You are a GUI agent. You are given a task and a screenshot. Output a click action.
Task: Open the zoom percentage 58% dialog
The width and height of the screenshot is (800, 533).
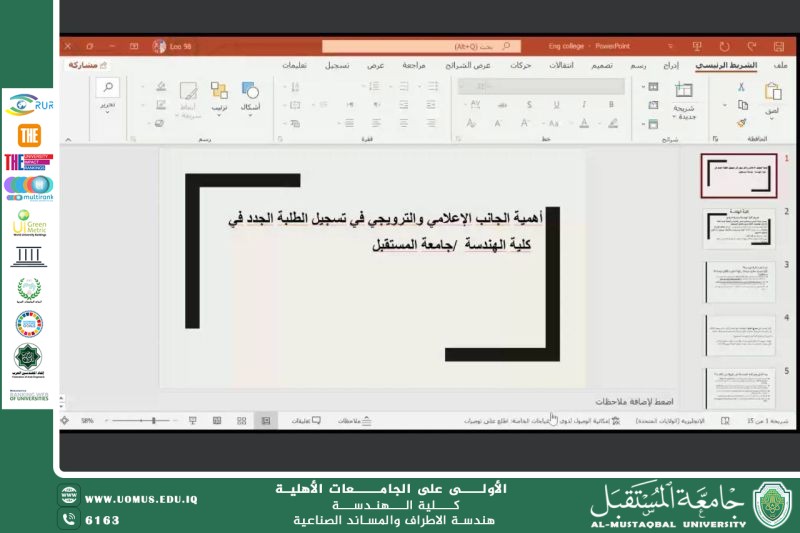click(88, 421)
